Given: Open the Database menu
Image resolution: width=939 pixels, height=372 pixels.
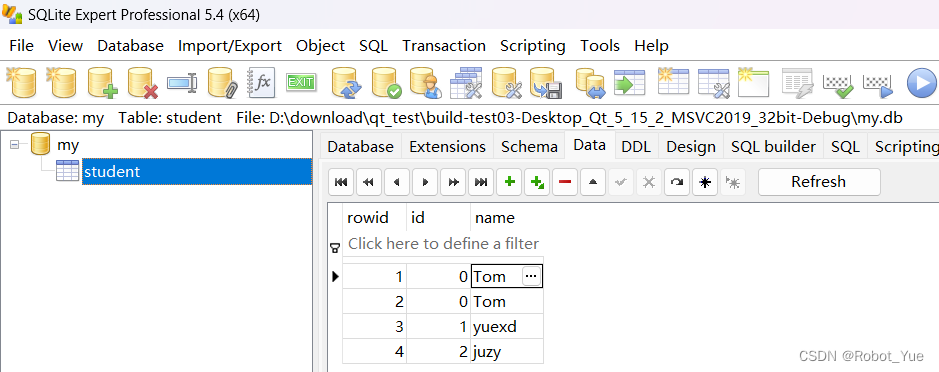Looking at the screenshot, I should click(131, 46).
